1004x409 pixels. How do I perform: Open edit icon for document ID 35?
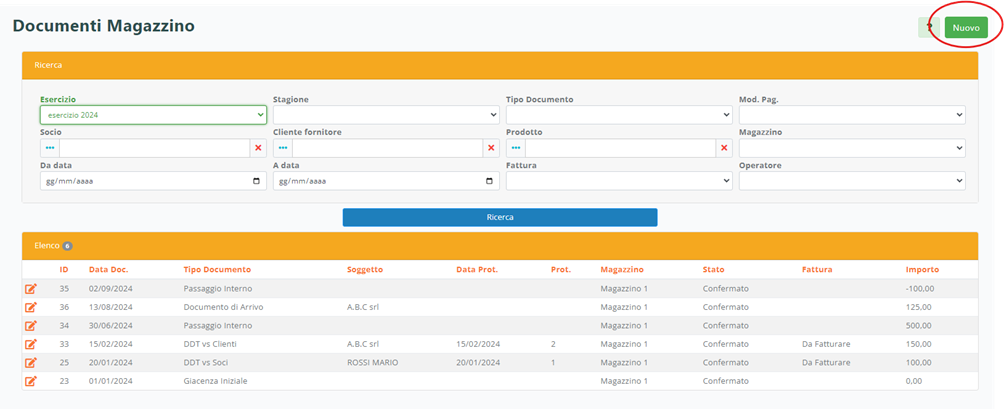tap(31, 289)
